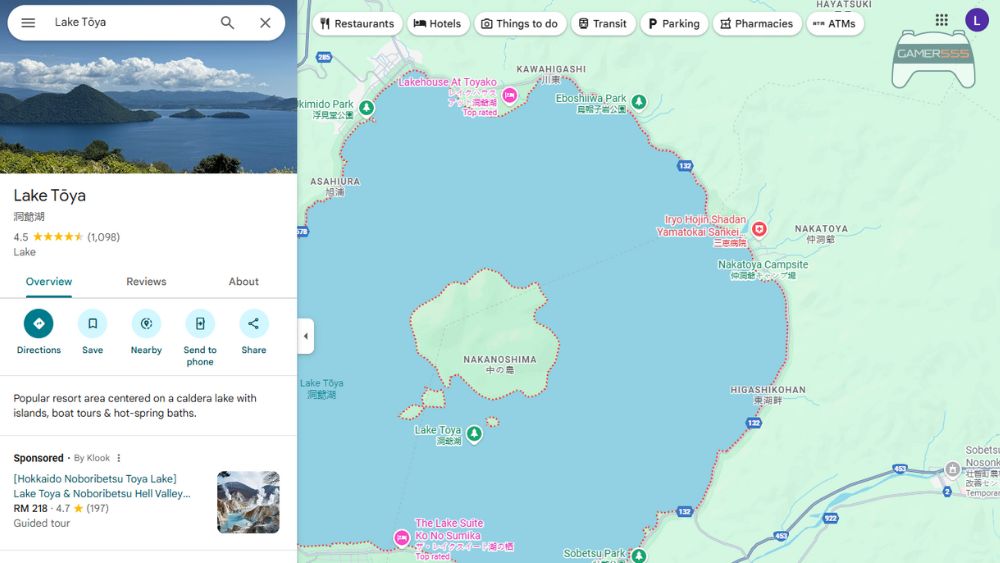Clear the Lake Tōya search

coord(265,23)
